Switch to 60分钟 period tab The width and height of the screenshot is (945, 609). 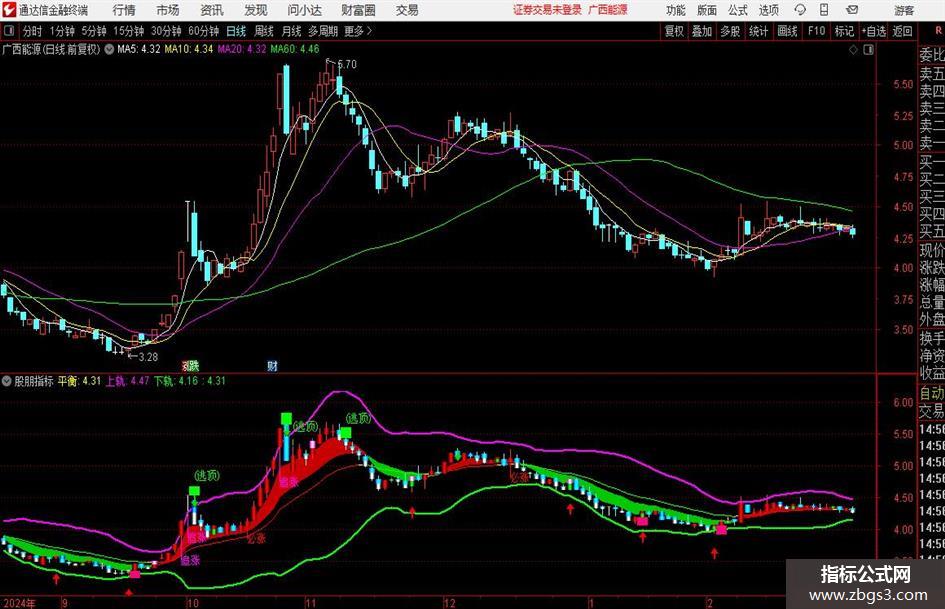coord(203,31)
